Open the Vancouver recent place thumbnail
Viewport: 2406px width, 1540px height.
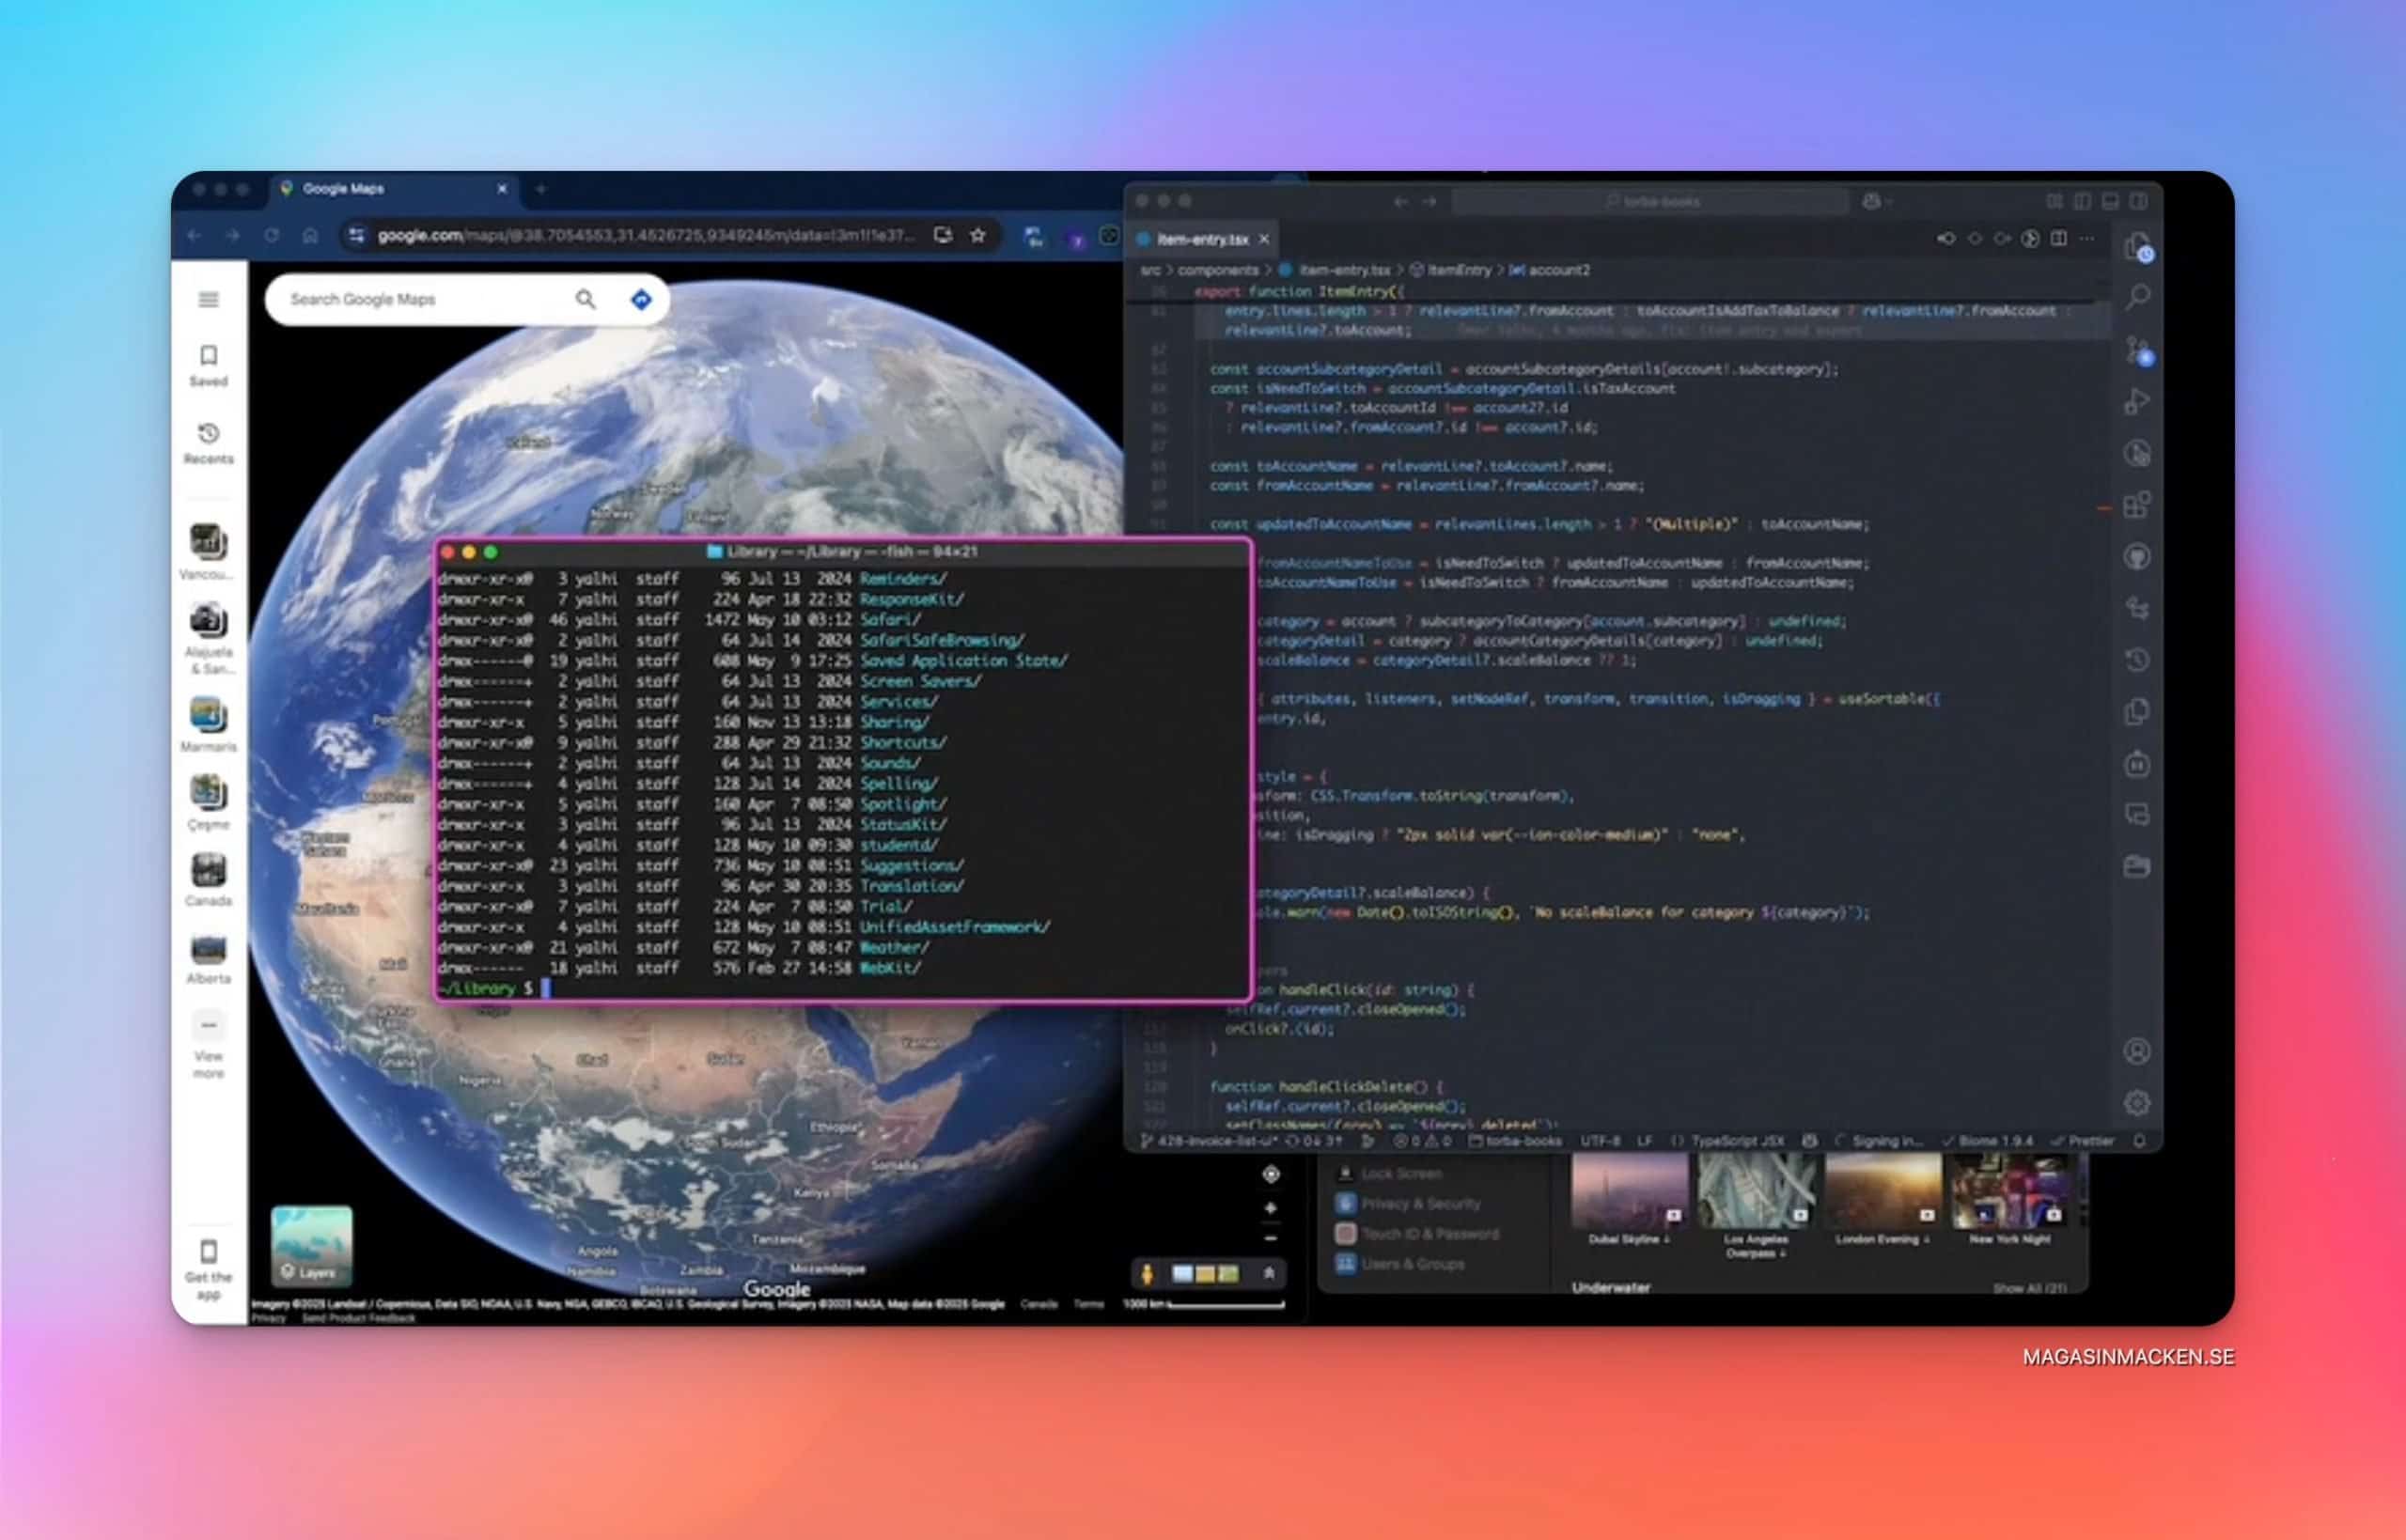coord(207,543)
